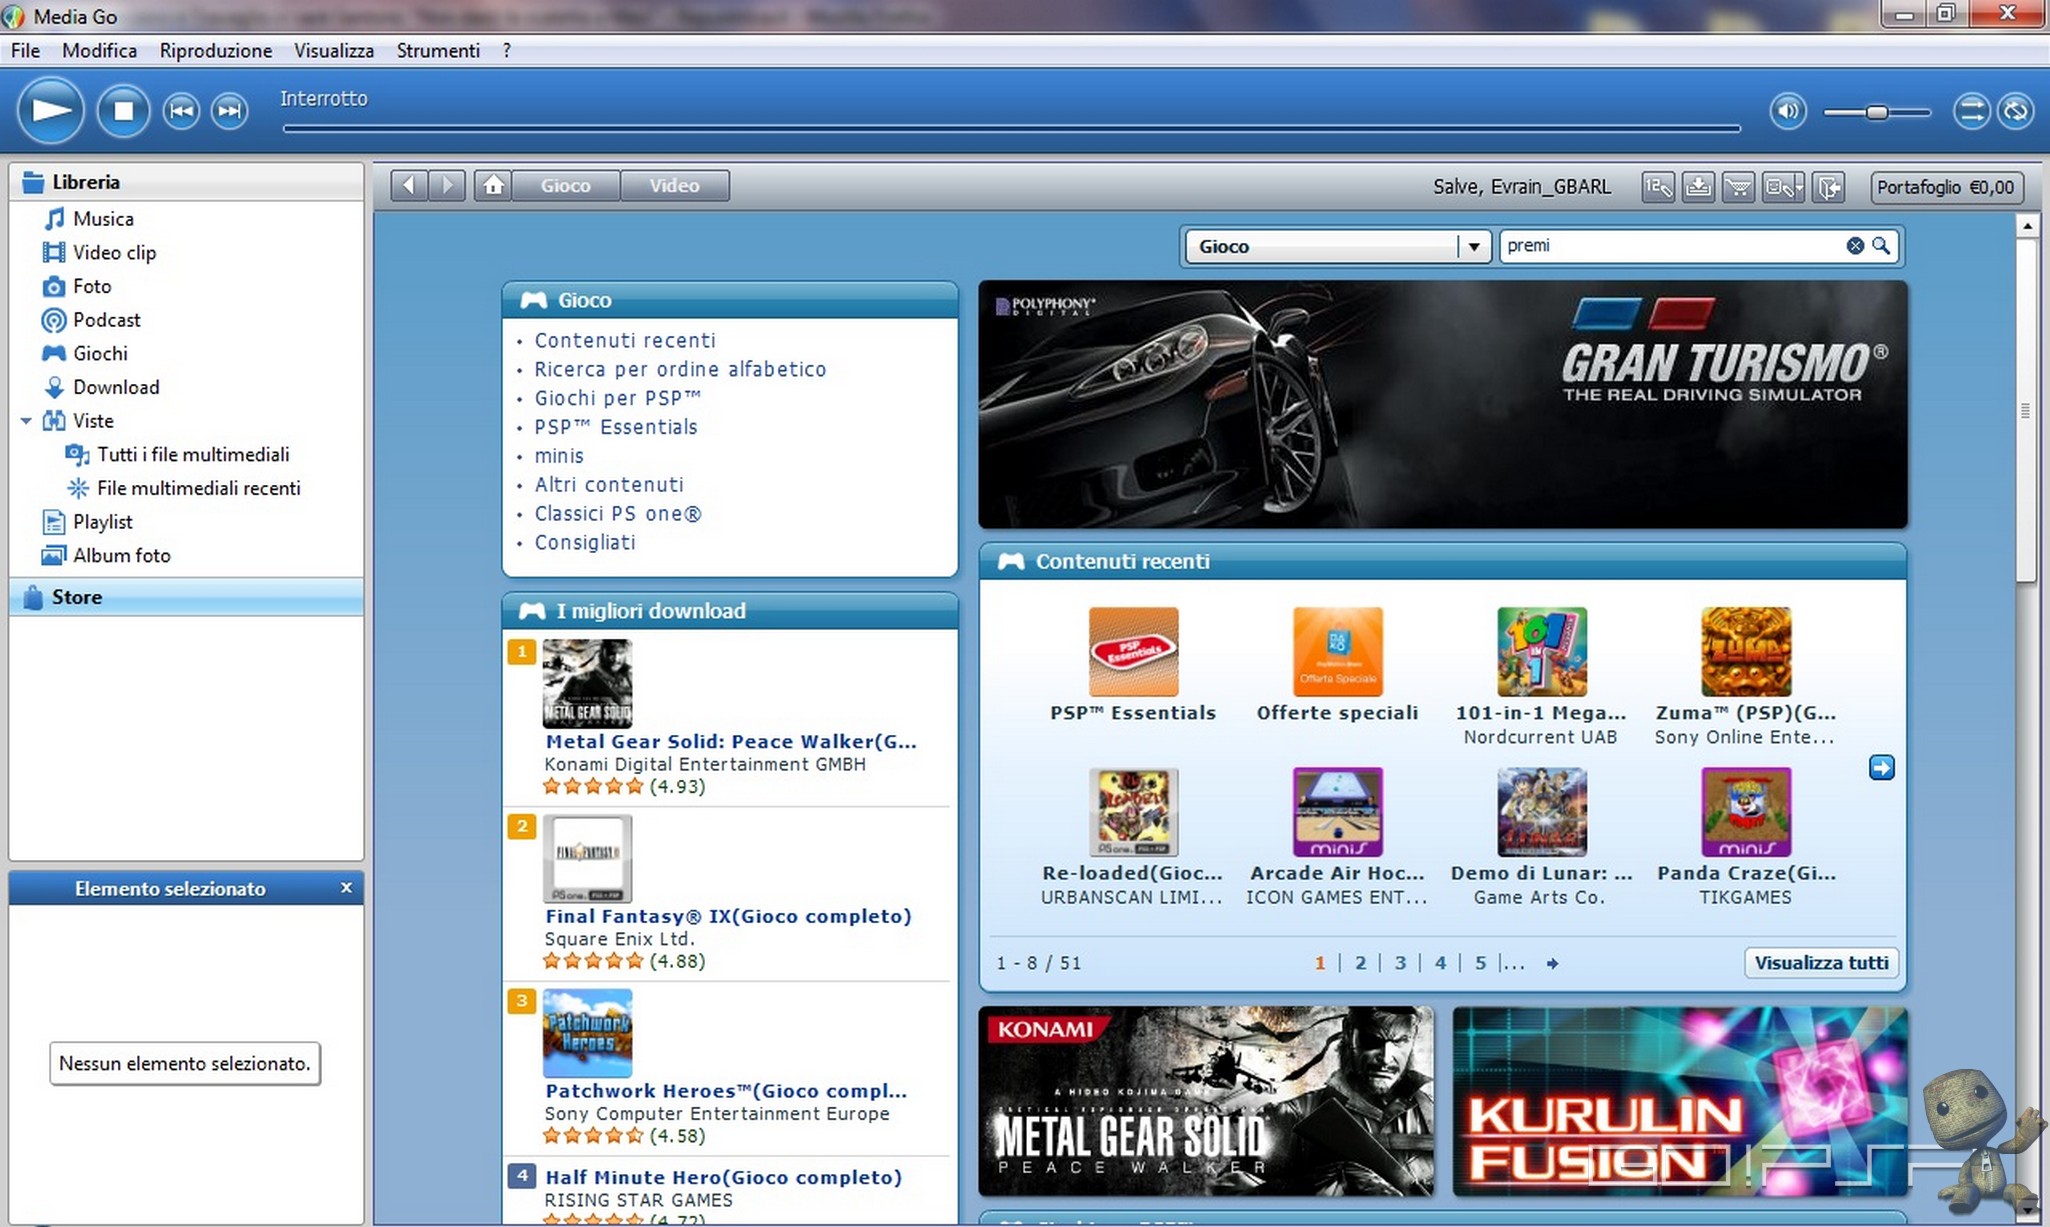This screenshot has height=1227, width=2050.
Task: Open Playlist in the sidebar
Action: pos(102,522)
